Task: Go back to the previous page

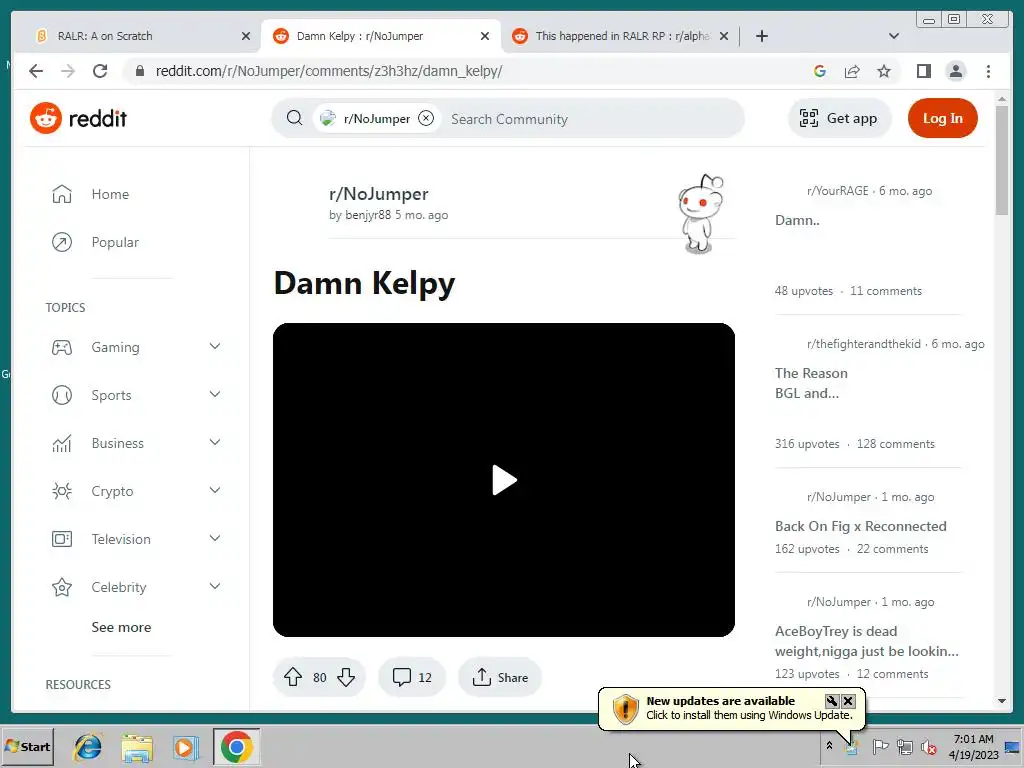Action: 36,71
